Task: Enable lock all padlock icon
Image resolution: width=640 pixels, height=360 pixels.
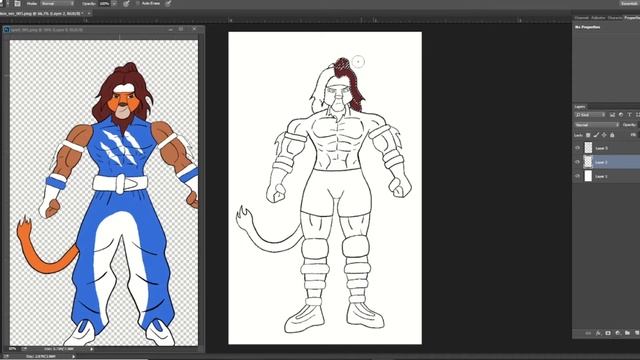Action: (x=612, y=135)
